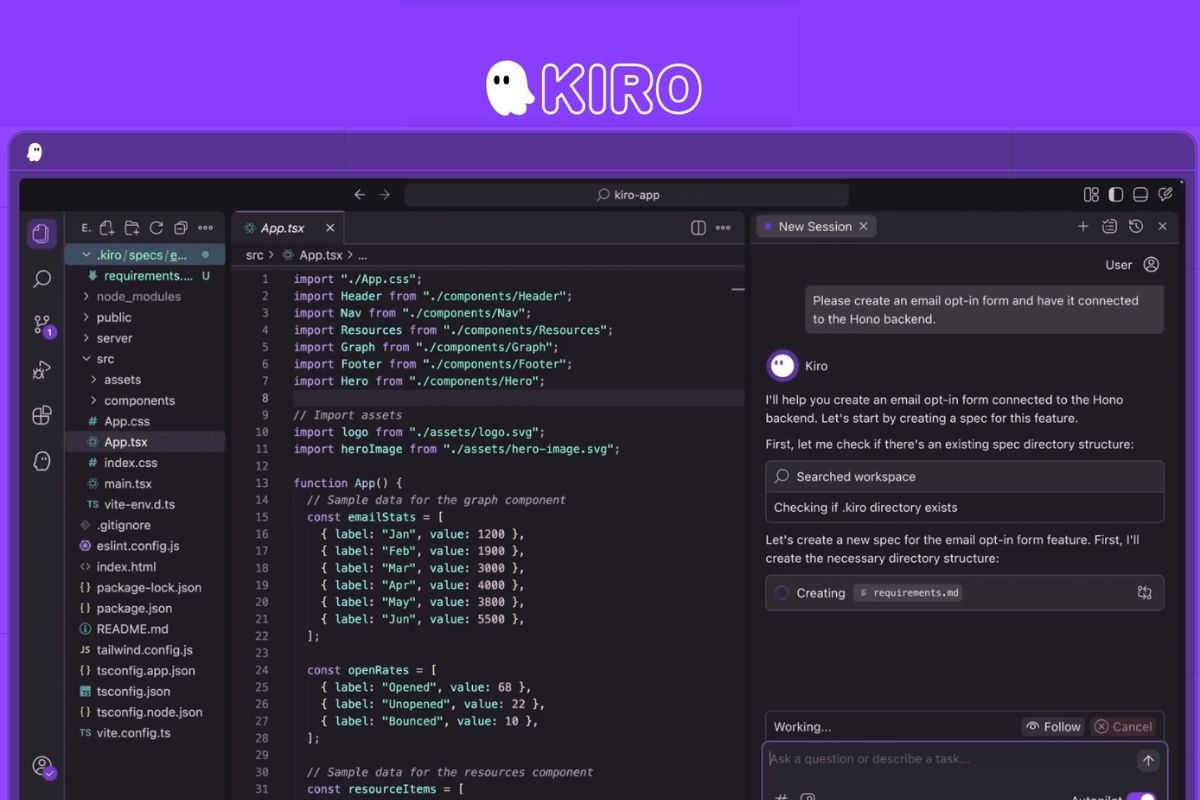Expand the public folder
The image size is (1200, 800).
tap(145, 317)
